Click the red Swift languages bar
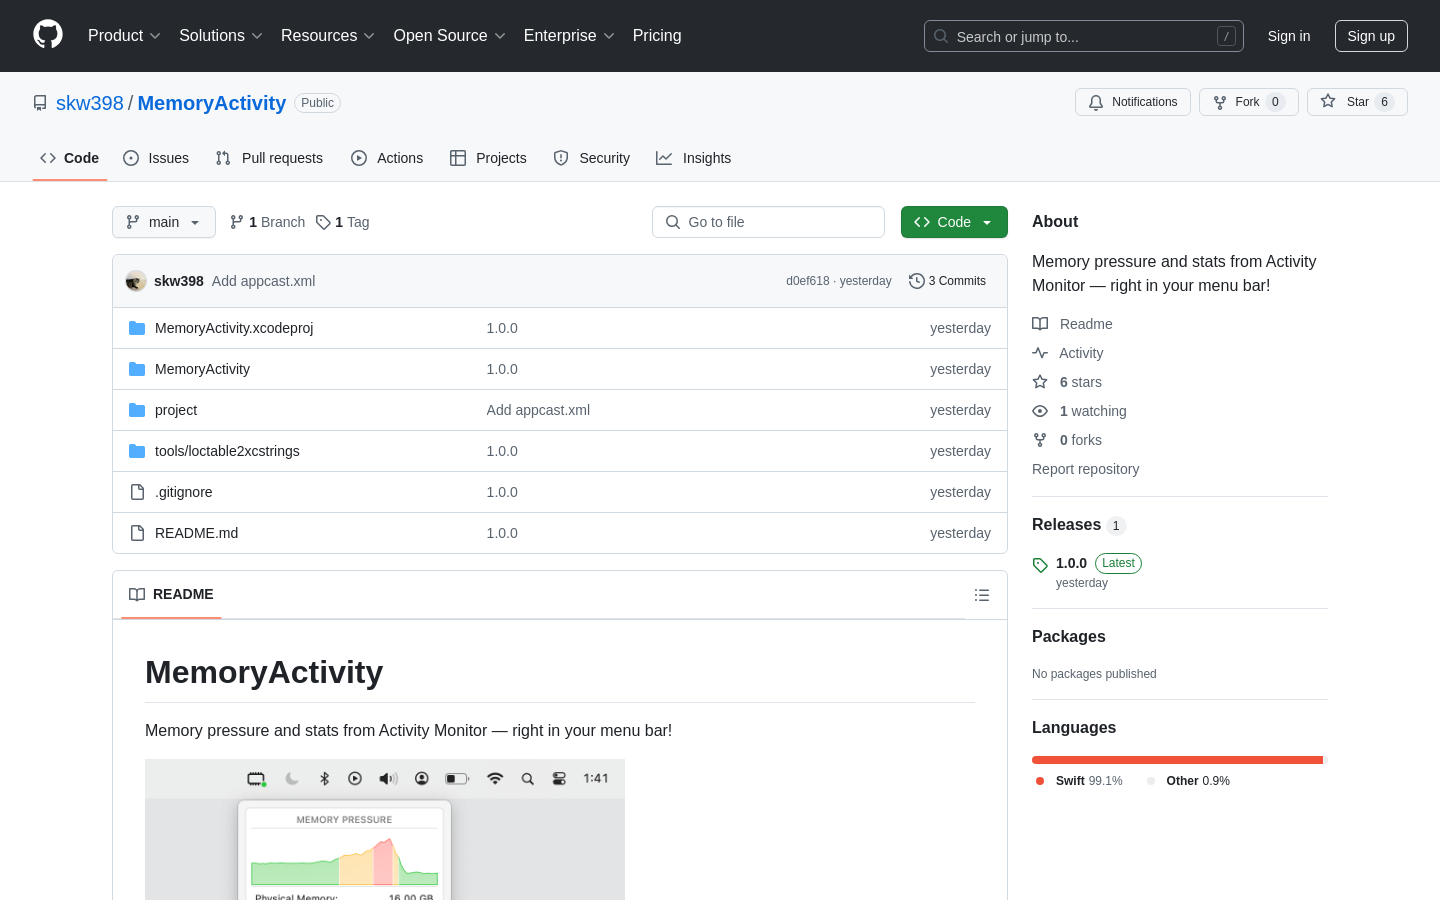 point(1177,760)
